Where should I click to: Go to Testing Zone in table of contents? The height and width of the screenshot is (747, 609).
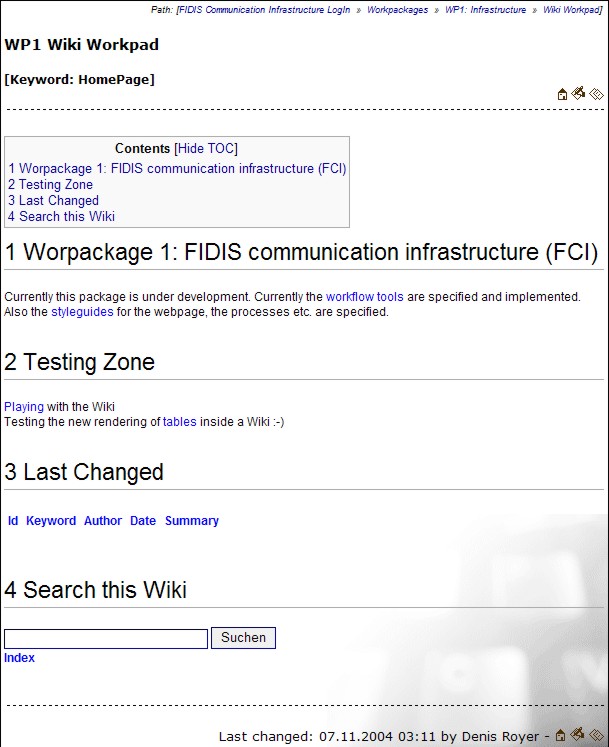[x=50, y=185]
